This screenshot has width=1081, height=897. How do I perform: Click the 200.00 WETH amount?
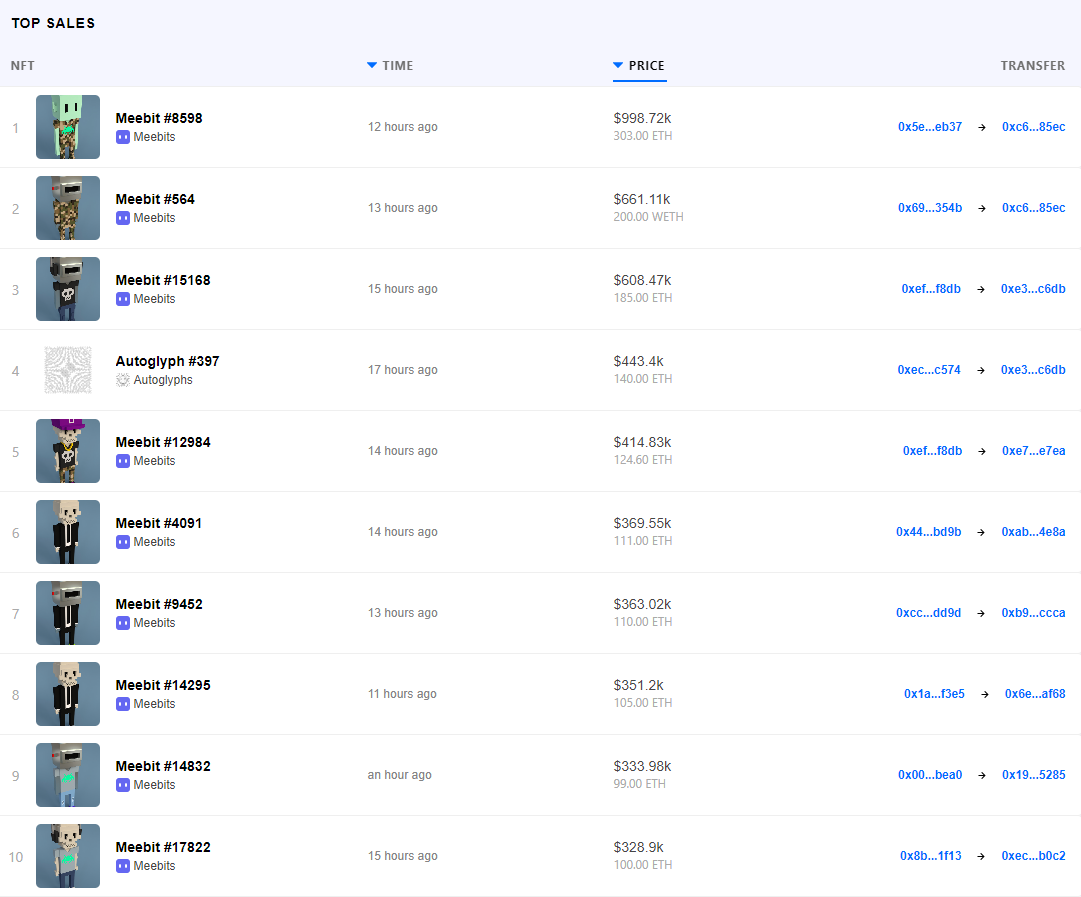648,216
